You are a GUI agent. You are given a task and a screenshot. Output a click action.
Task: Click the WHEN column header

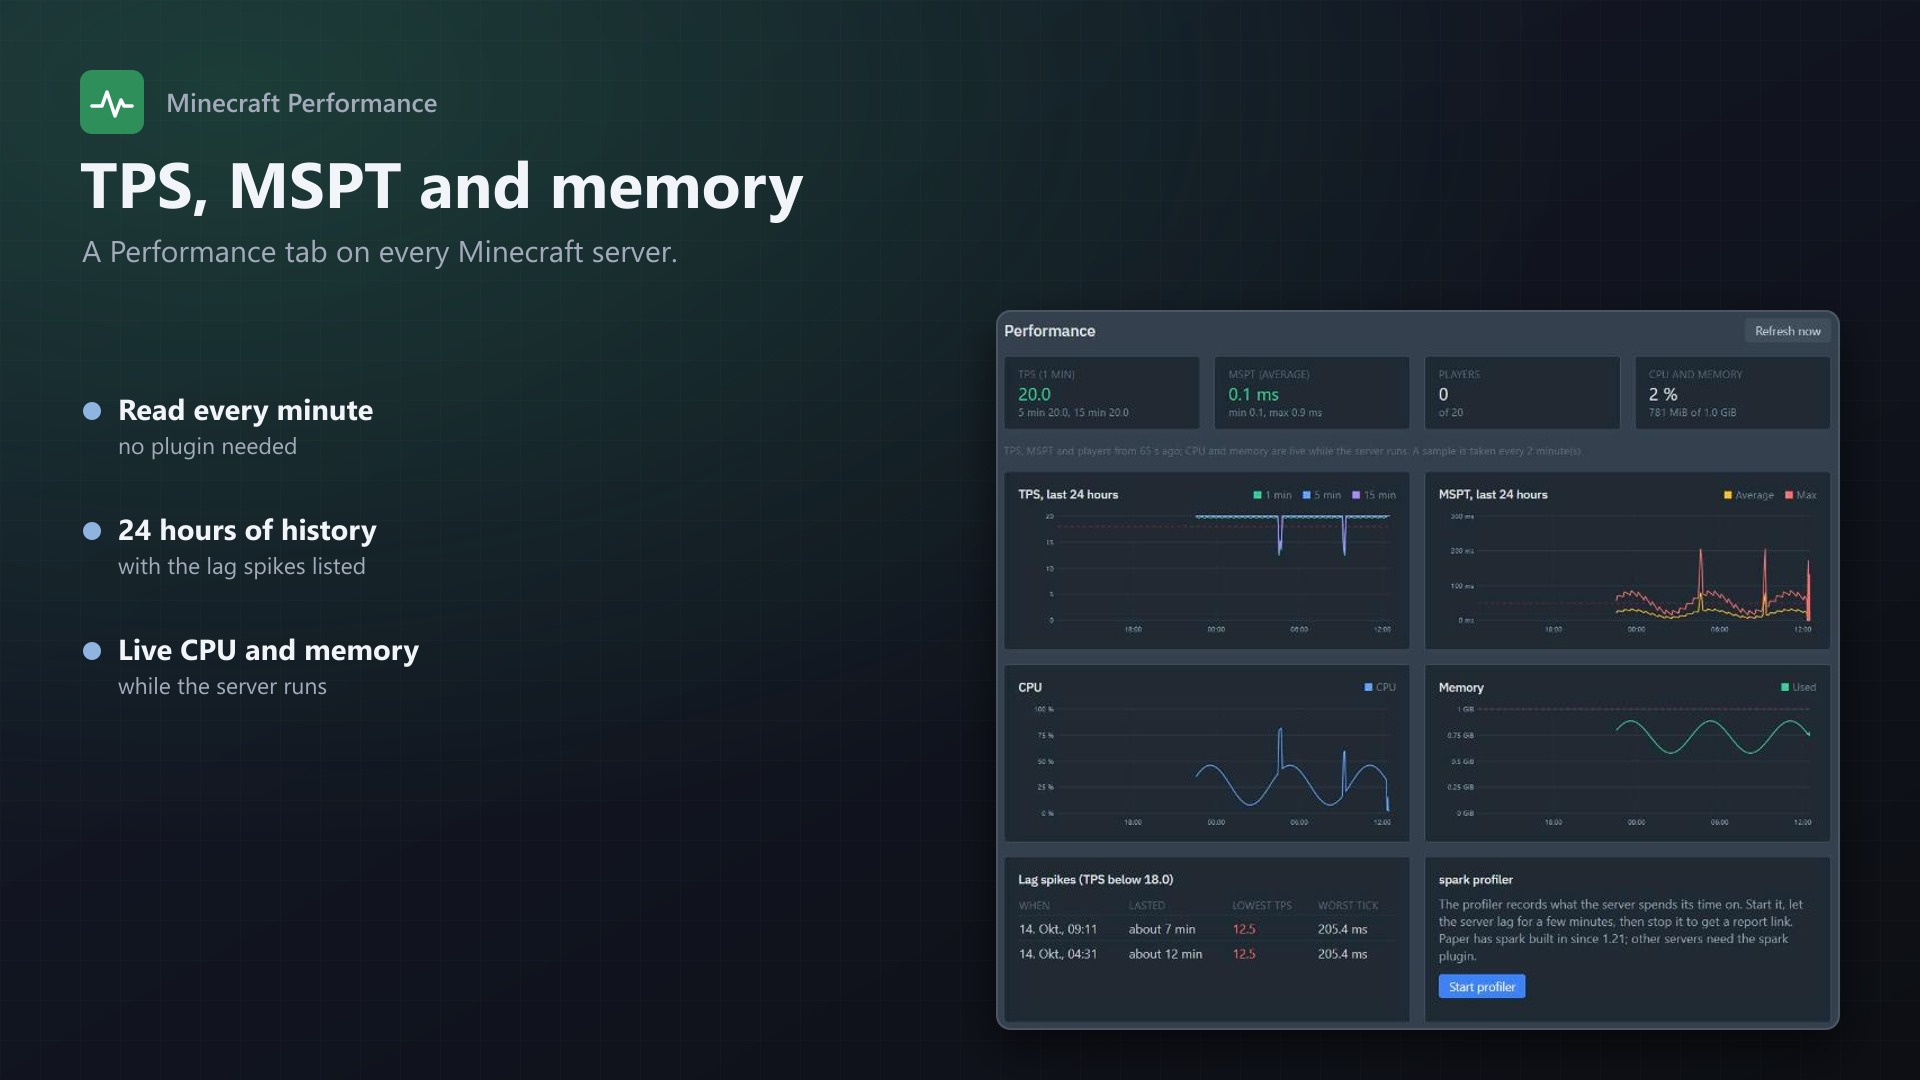1034,906
